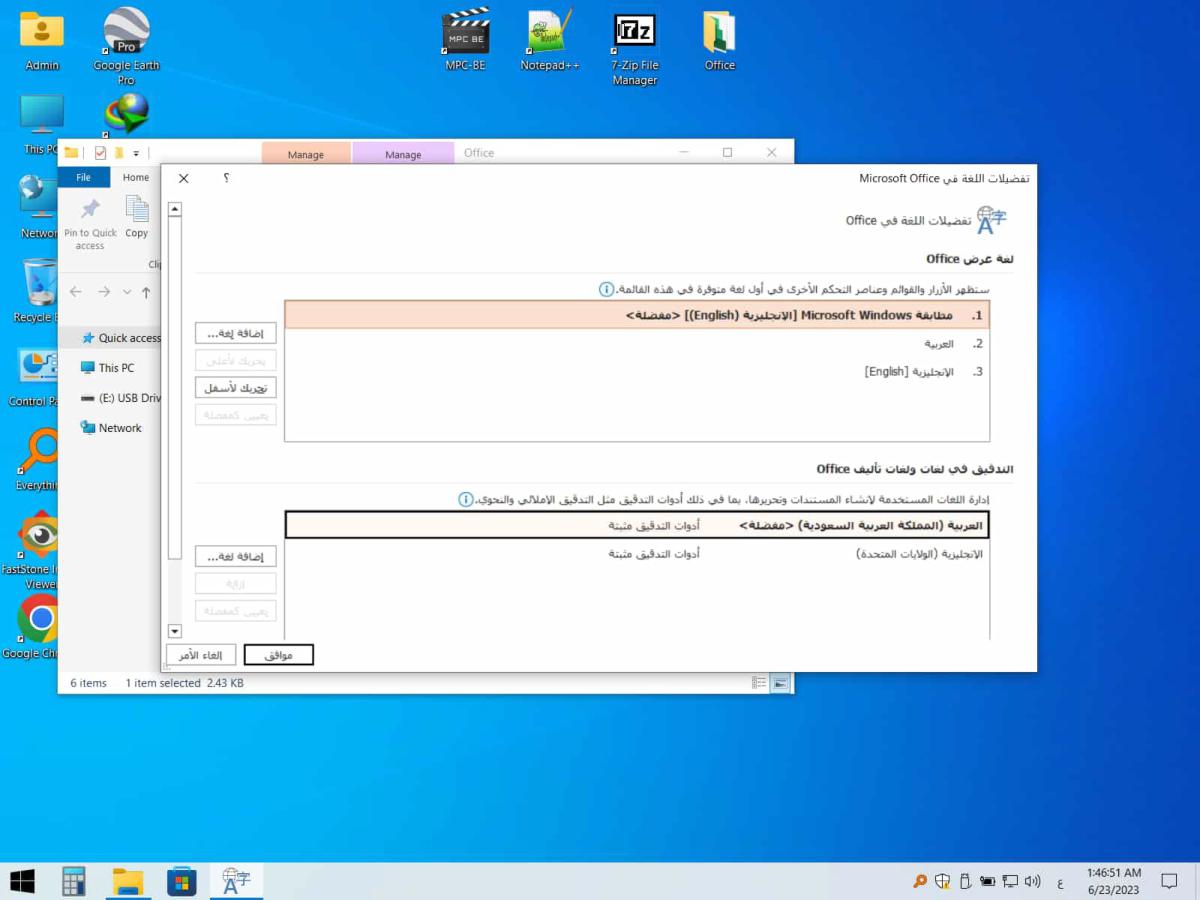Viewport: 1200px width, 900px height.
Task: Click the scroll down arrow in the language dialog
Action: tap(175, 631)
